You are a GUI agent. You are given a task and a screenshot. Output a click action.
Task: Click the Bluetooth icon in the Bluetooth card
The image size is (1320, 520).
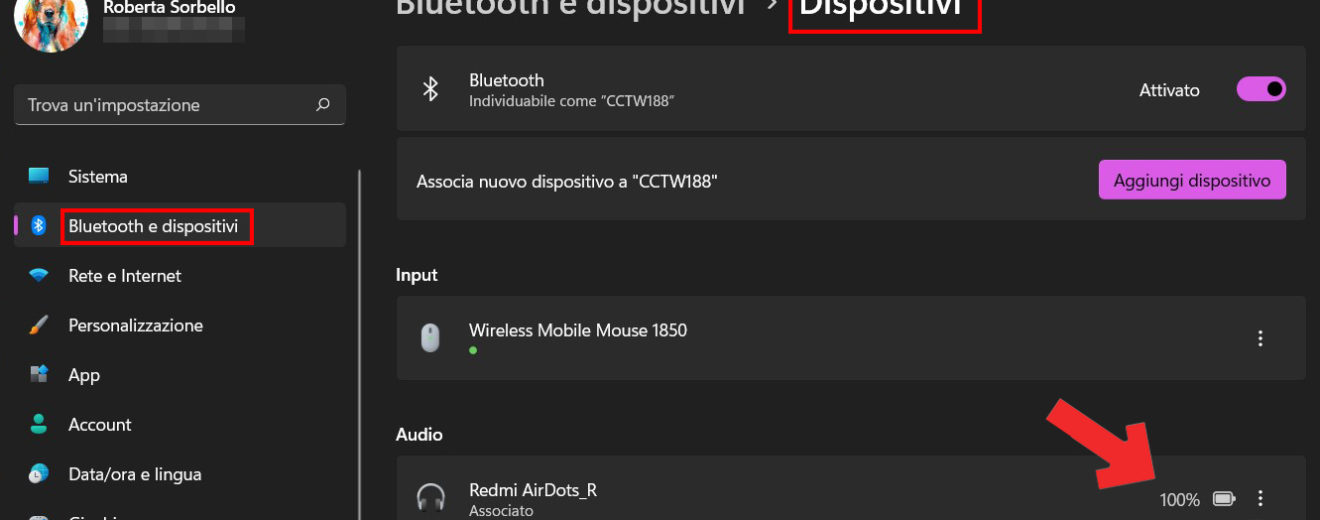coord(430,90)
